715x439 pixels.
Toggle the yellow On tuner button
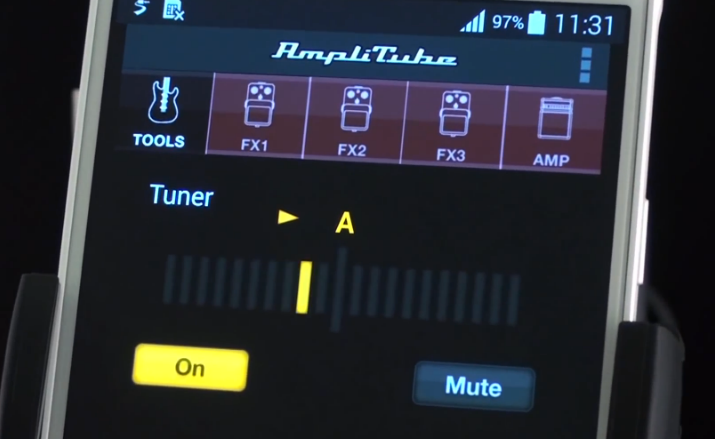click(190, 367)
